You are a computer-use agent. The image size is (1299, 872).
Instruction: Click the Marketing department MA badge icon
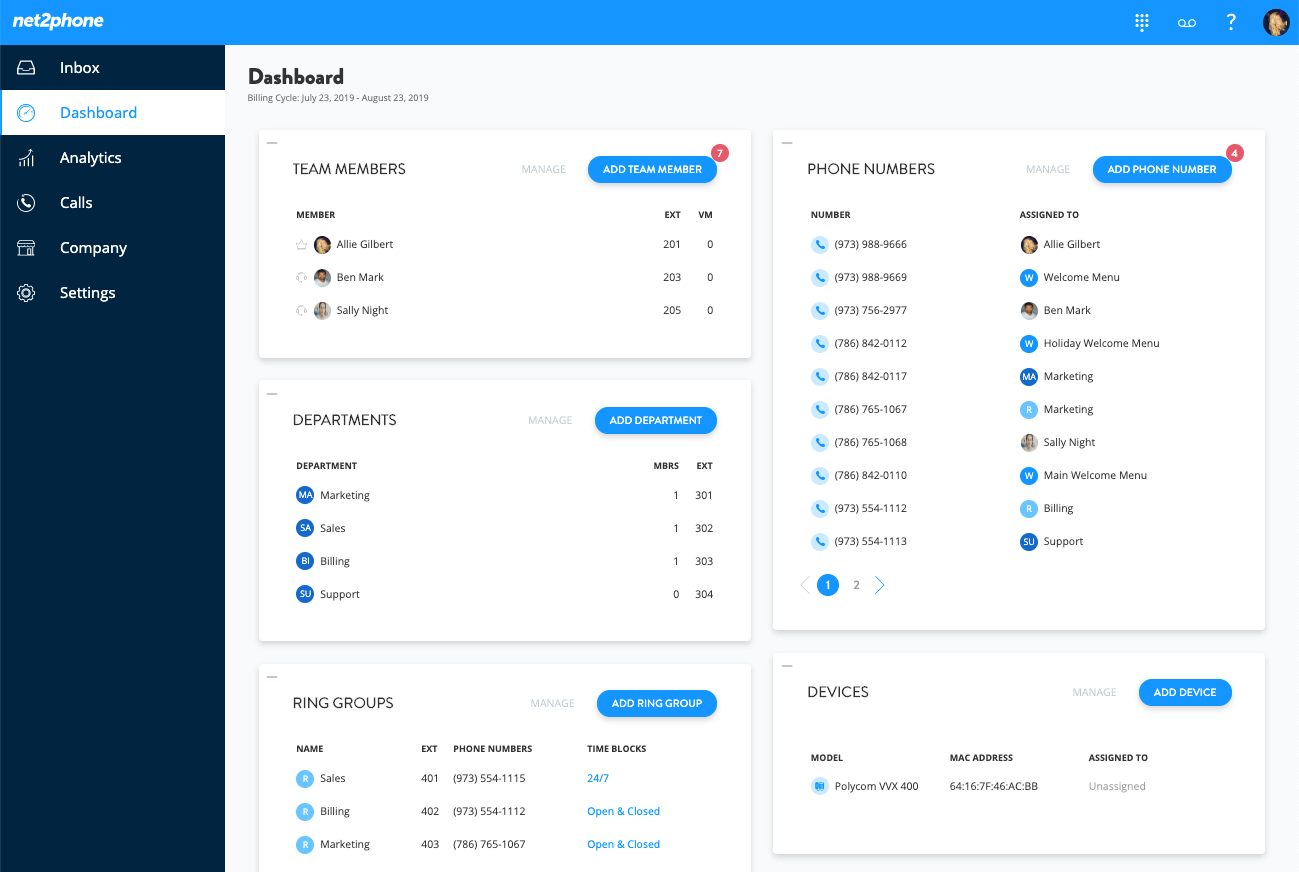[x=305, y=495]
